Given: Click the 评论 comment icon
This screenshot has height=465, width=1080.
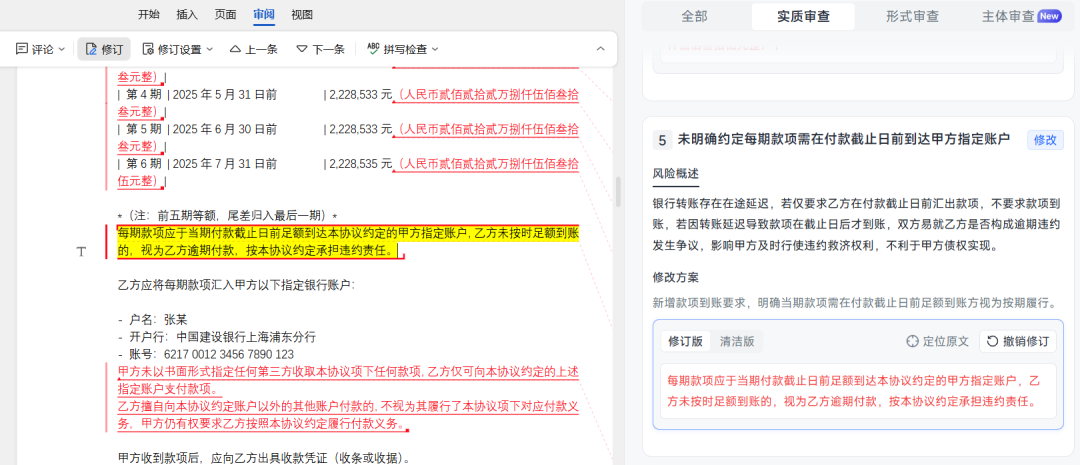Looking at the screenshot, I should 22,49.
